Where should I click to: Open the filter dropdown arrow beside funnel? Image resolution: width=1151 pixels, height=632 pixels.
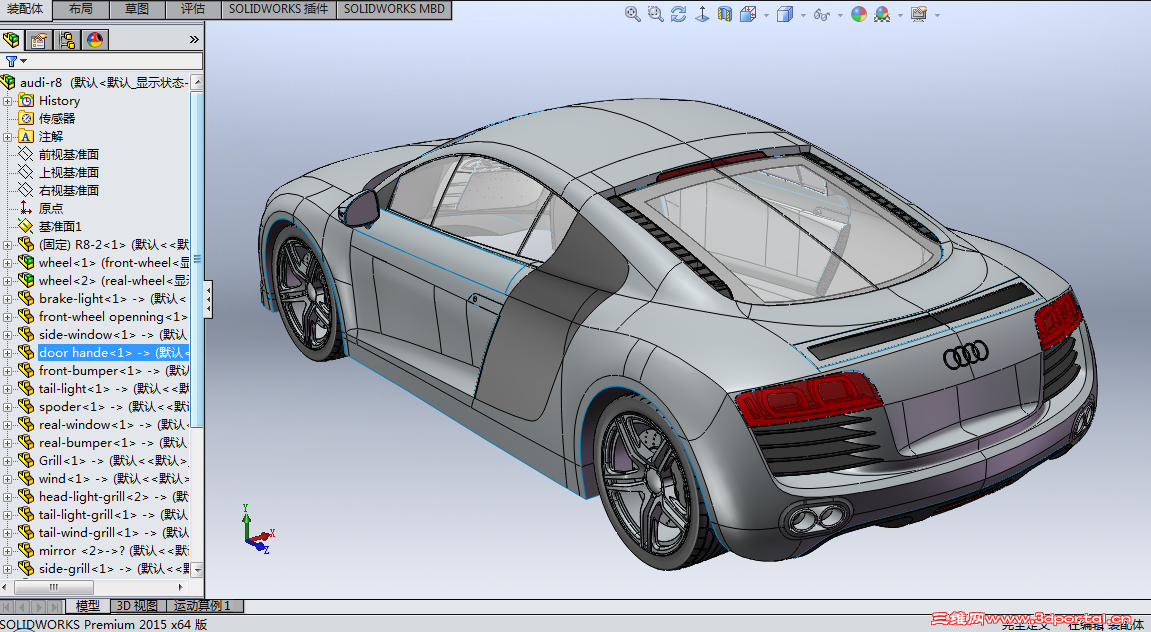[x=23, y=61]
